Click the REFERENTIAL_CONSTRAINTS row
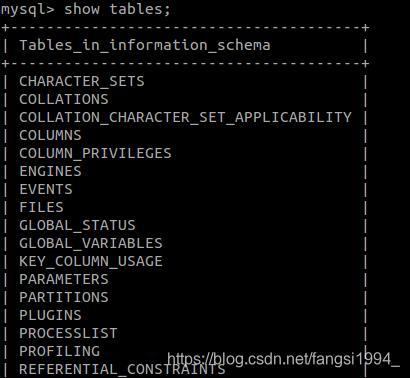 [x=122, y=369]
